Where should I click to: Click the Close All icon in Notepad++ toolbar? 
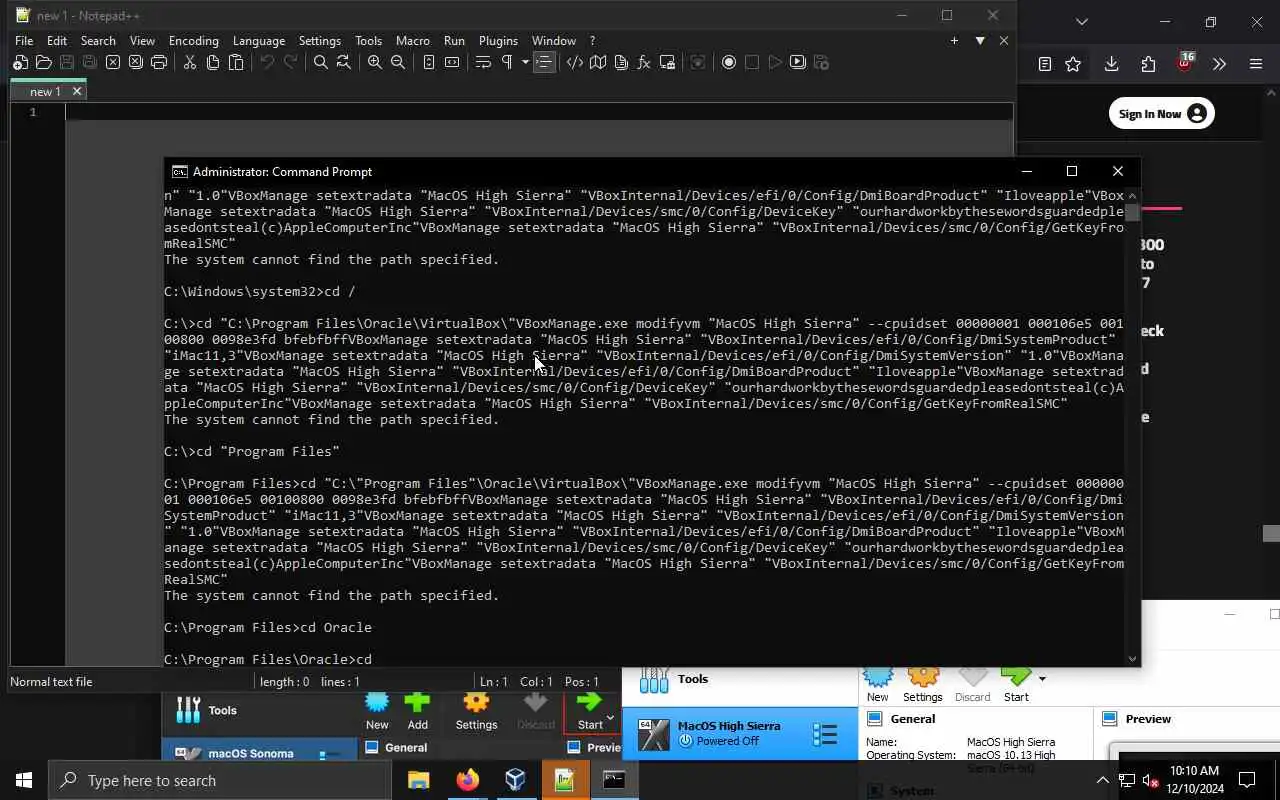(x=135, y=62)
